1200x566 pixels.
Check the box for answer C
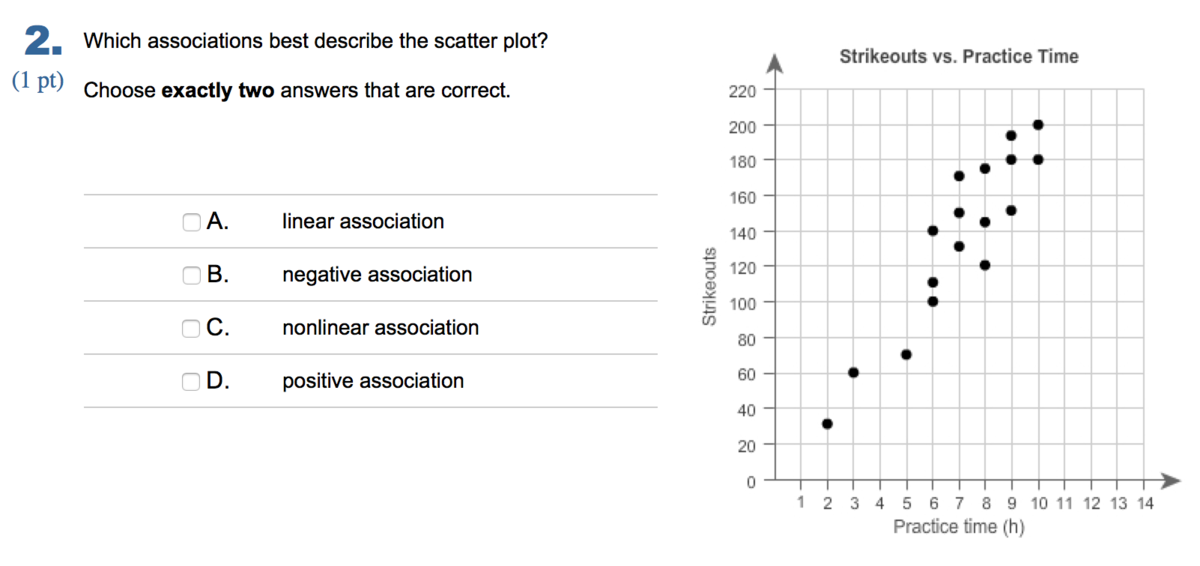point(191,328)
